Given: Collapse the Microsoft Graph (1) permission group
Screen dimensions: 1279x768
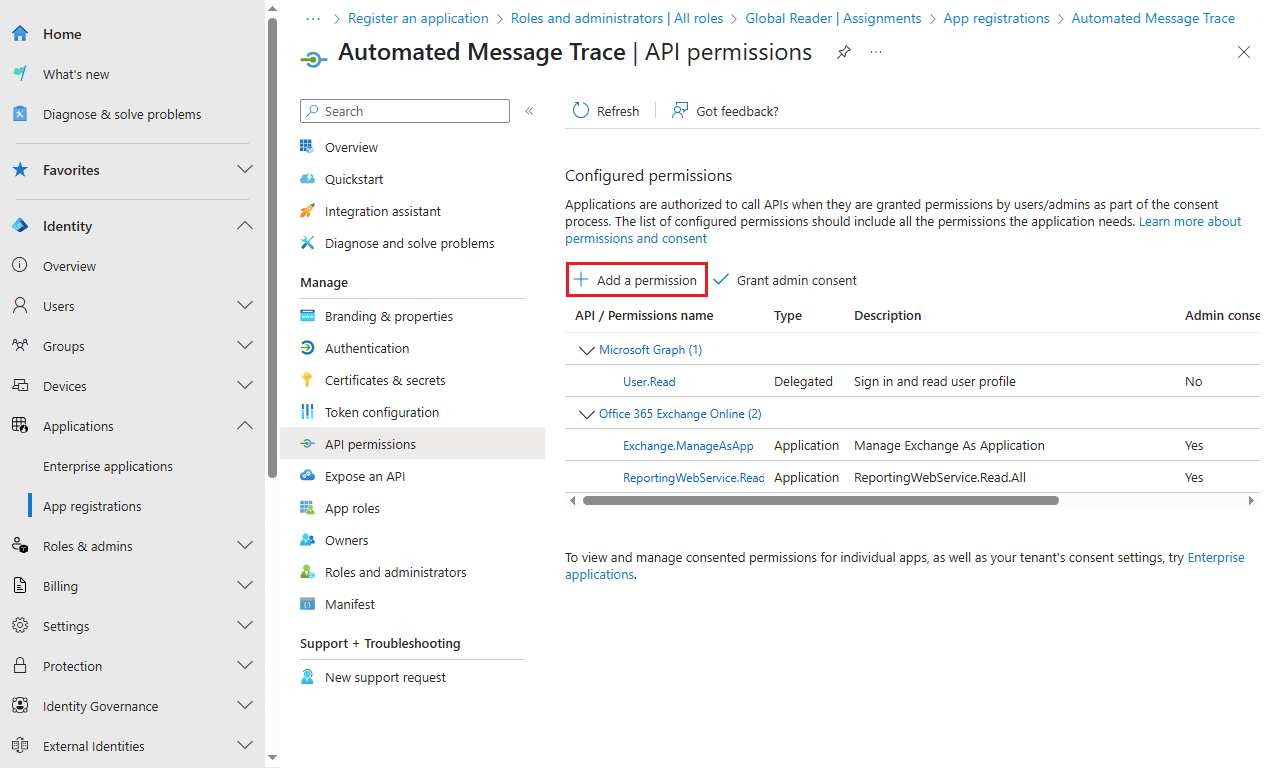Looking at the screenshot, I should pyautogui.click(x=587, y=350).
